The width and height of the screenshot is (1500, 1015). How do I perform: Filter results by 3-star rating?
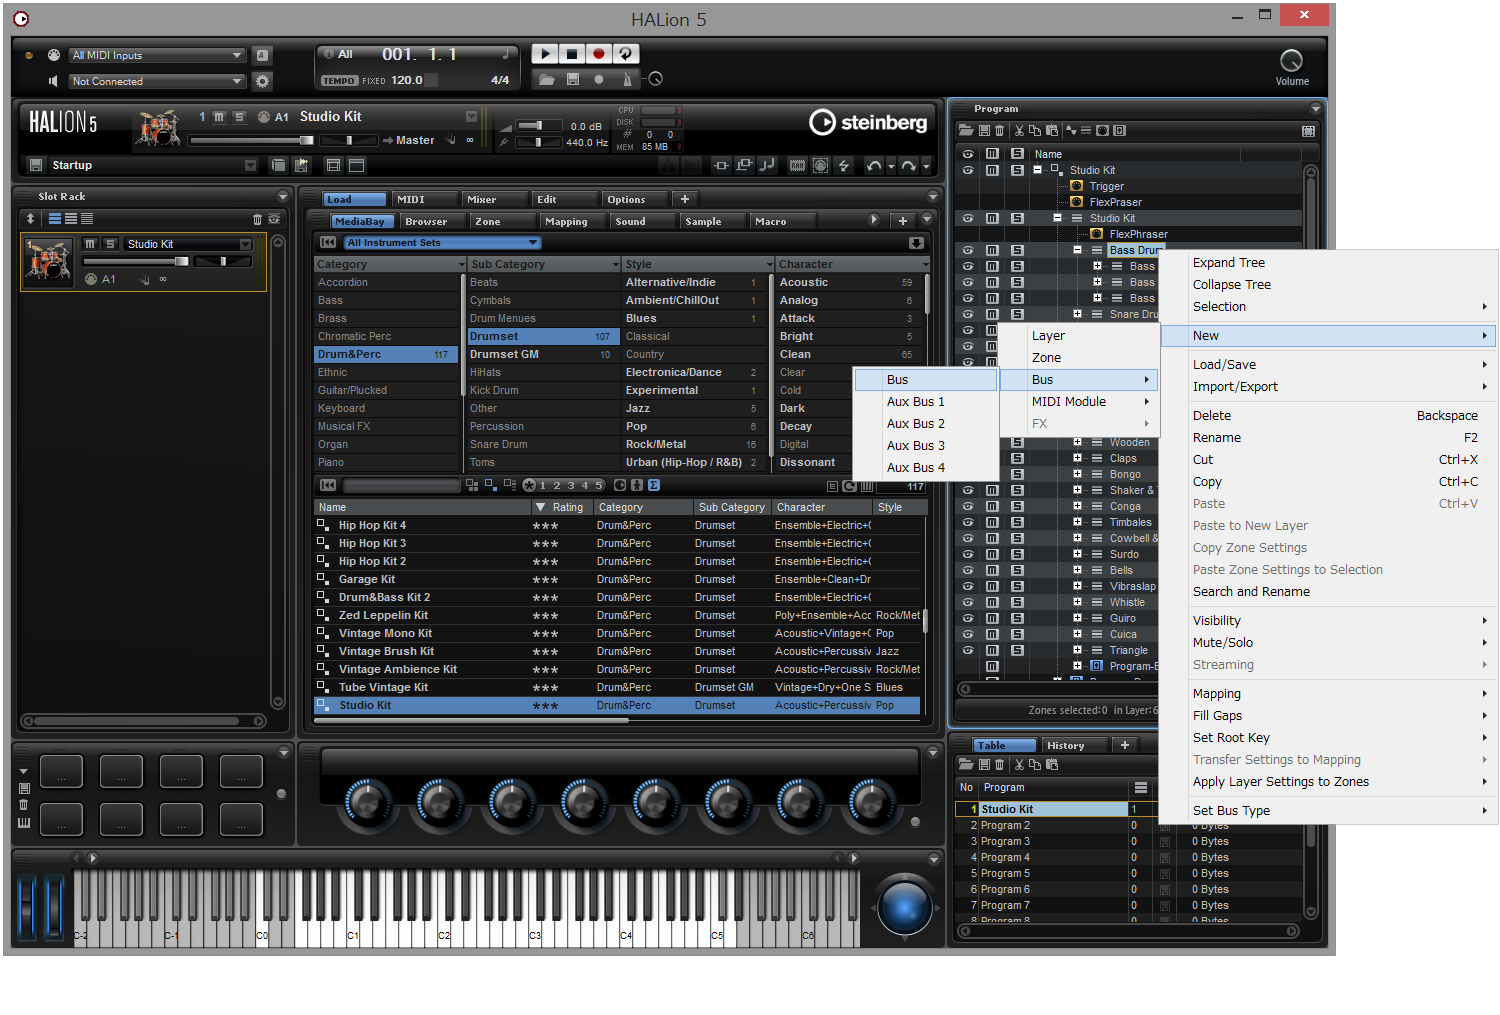click(x=571, y=485)
